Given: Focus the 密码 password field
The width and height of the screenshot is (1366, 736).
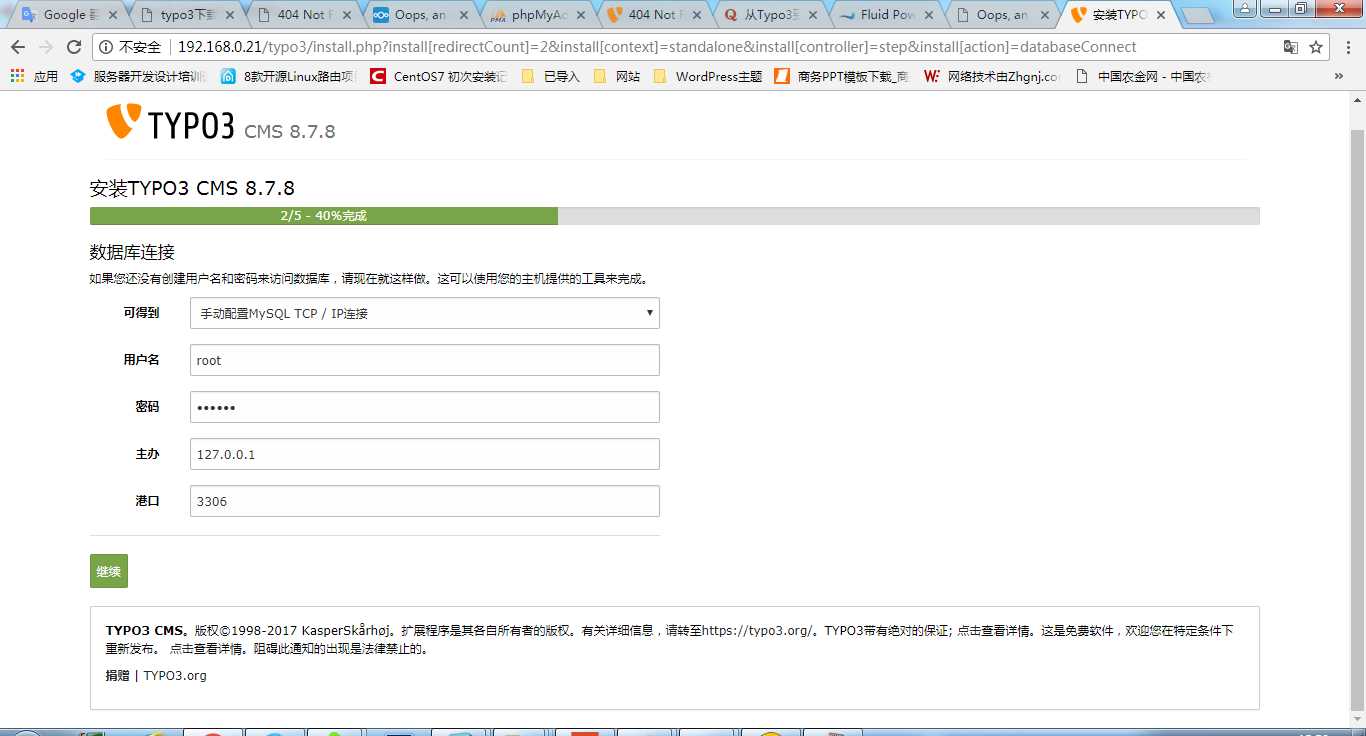Looking at the screenshot, I should point(425,407).
